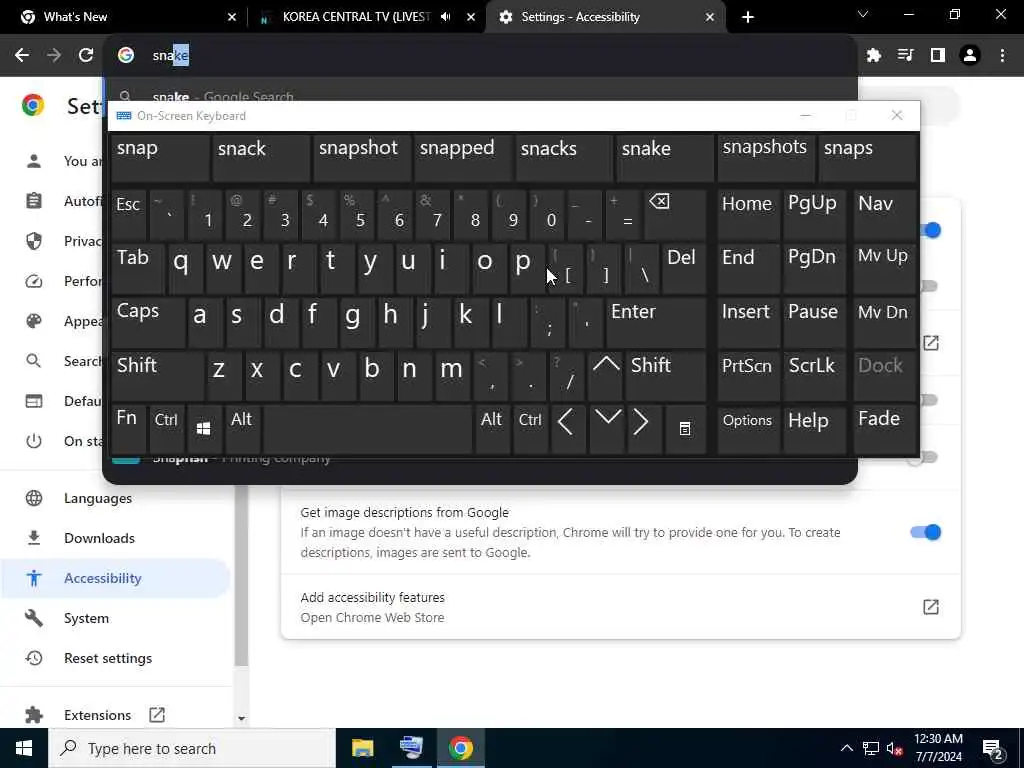This screenshot has height=768, width=1024.
Task: Click the network tray icon
Action: pyautogui.click(x=871, y=748)
